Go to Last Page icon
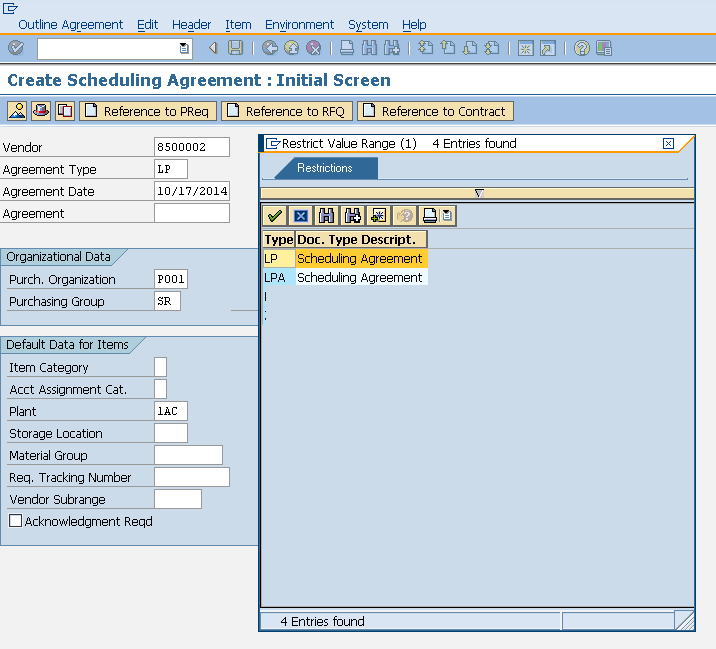This screenshot has width=716, height=649. pos(492,47)
